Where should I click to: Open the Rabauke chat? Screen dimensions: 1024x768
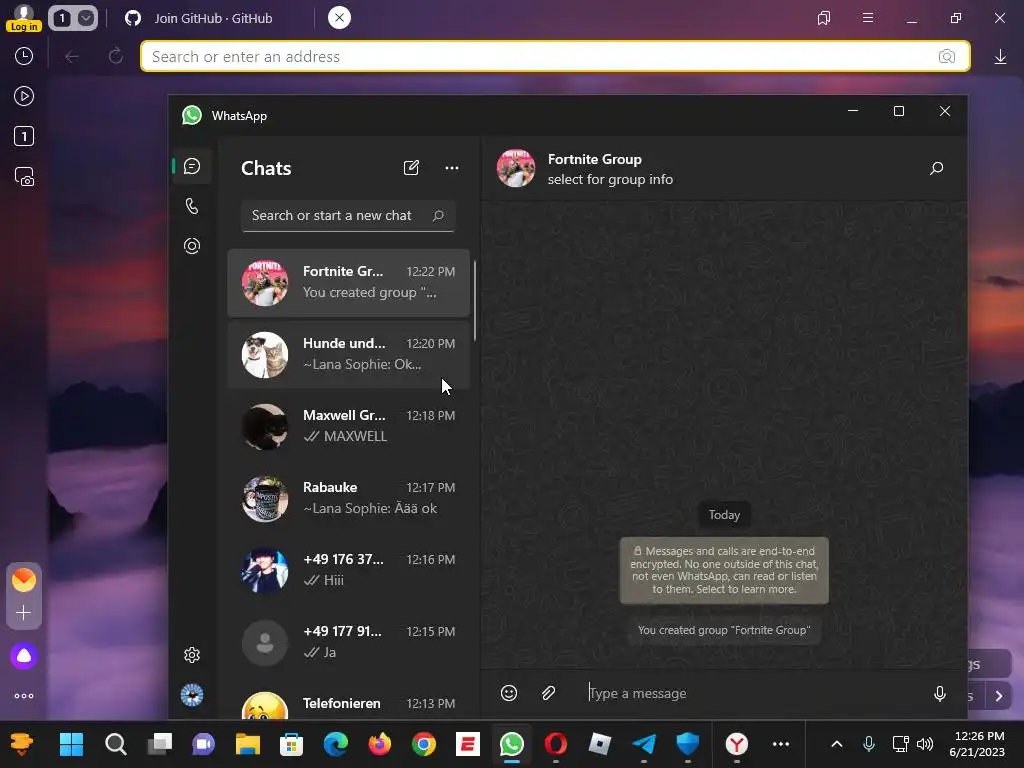(349, 498)
